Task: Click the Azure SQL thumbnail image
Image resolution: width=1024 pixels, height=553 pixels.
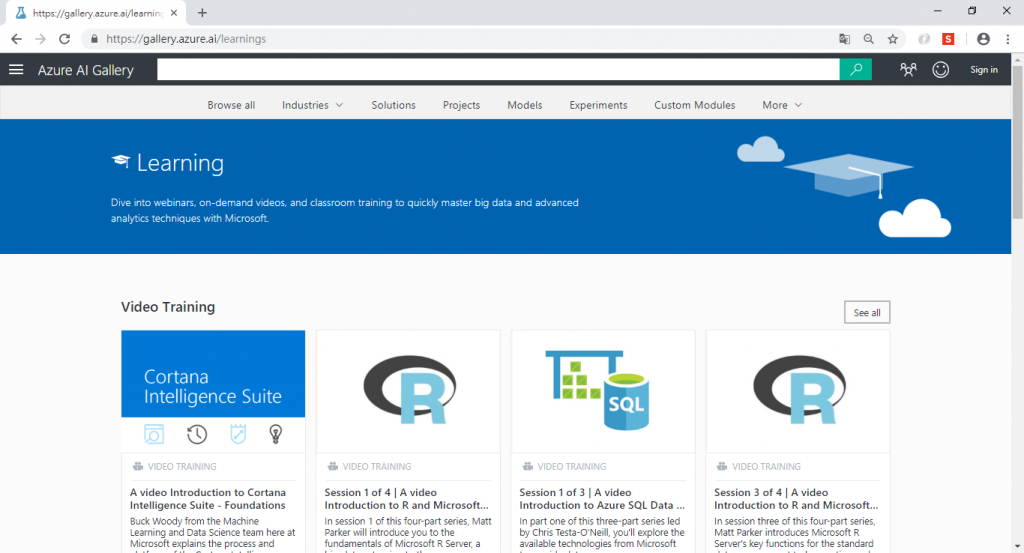Action: (603, 391)
